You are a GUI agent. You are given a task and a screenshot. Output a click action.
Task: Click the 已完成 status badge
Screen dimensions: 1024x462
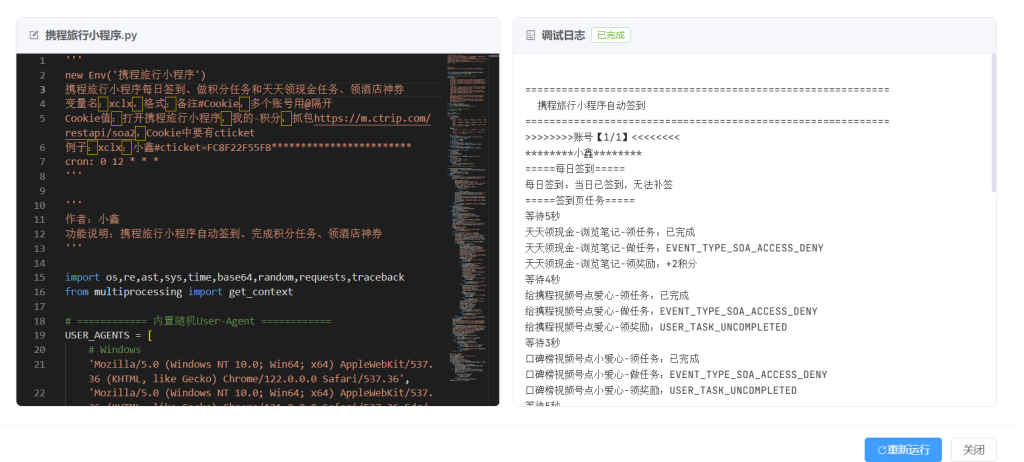[x=611, y=35]
